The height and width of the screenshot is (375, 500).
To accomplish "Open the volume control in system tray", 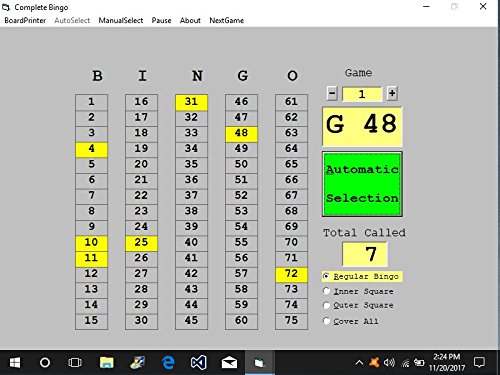I will coord(389,363).
